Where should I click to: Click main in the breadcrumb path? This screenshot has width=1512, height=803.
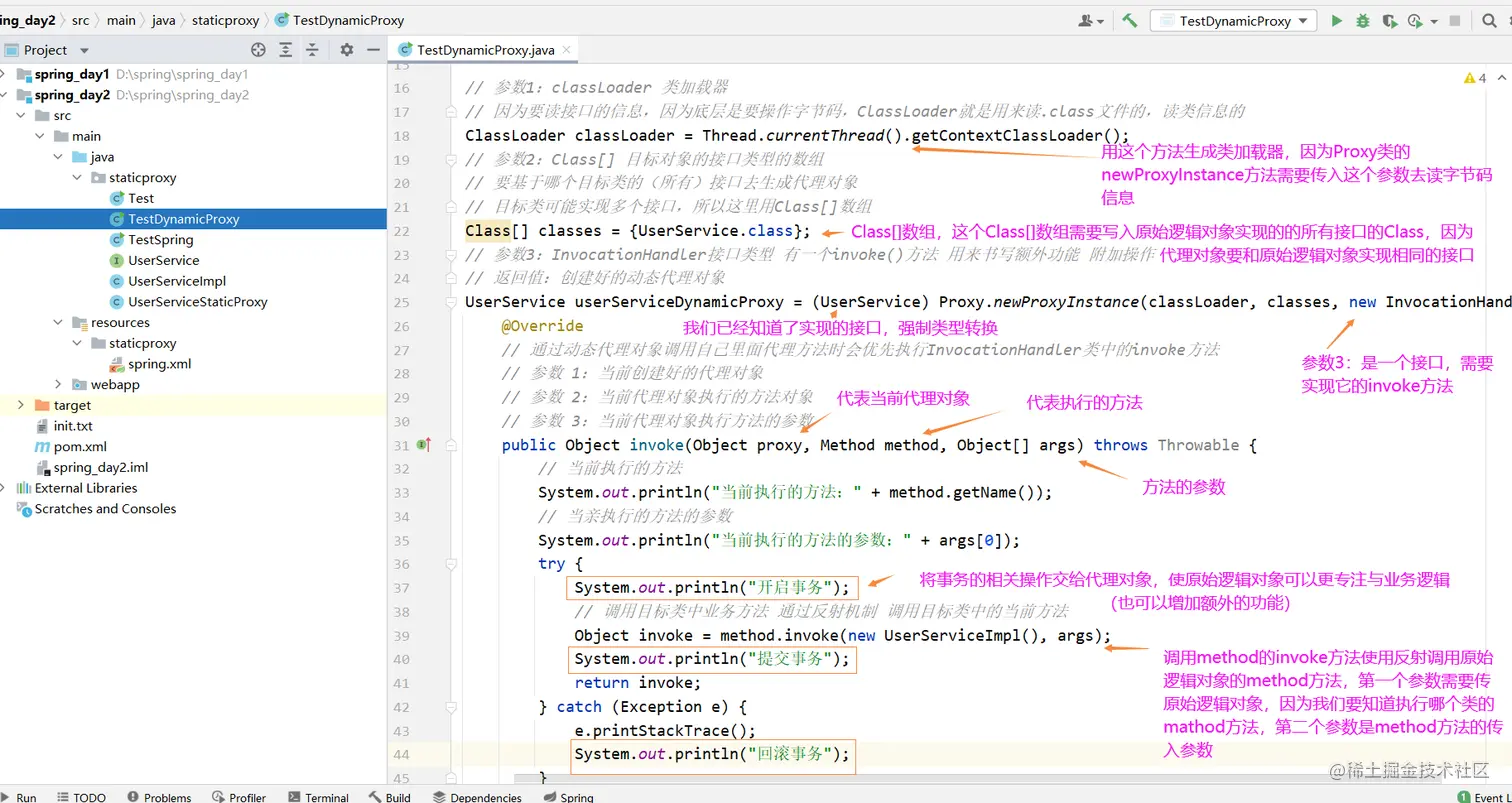[121, 20]
